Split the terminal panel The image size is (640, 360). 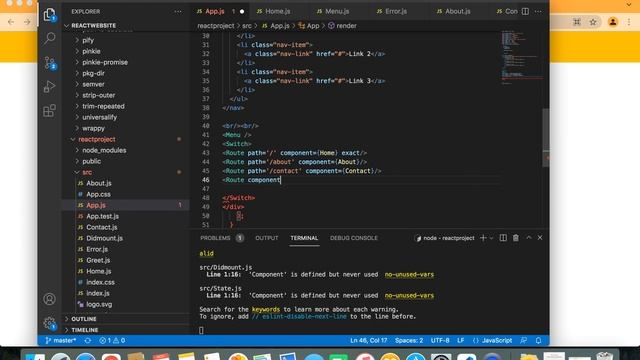(503, 238)
